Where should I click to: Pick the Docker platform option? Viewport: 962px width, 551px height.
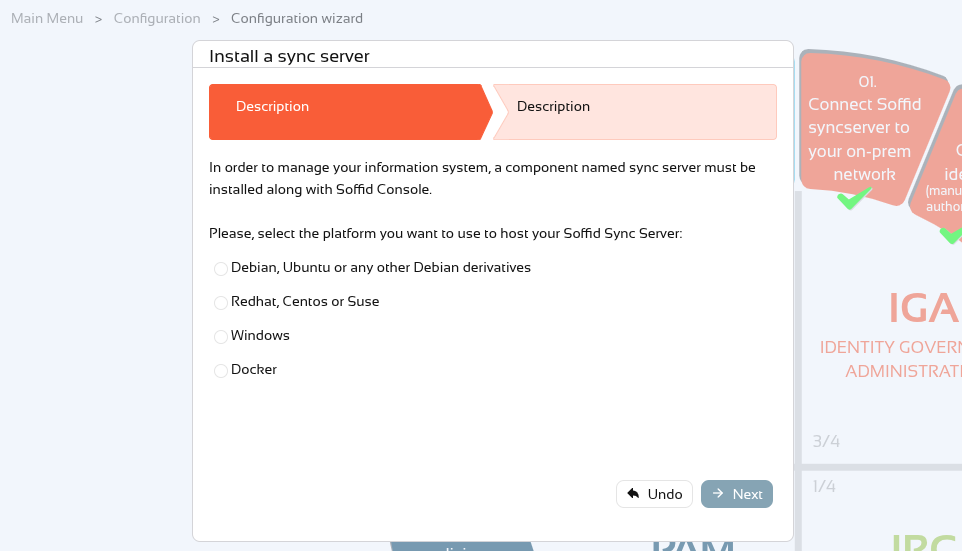pos(221,371)
